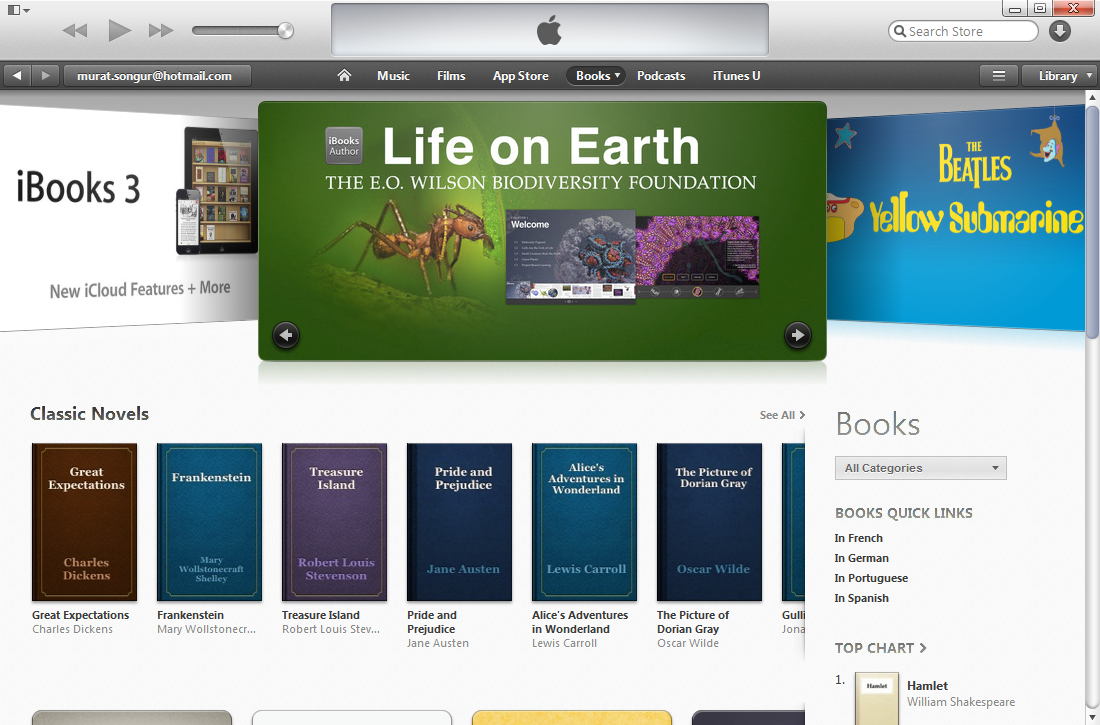The height and width of the screenshot is (725, 1100).
Task: Open the All Categories dropdown
Action: tap(920, 468)
